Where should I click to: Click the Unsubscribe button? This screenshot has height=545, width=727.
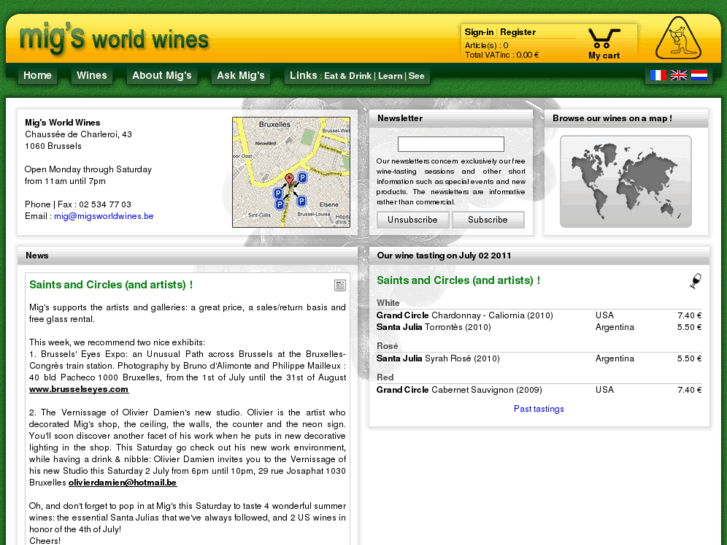coord(413,220)
